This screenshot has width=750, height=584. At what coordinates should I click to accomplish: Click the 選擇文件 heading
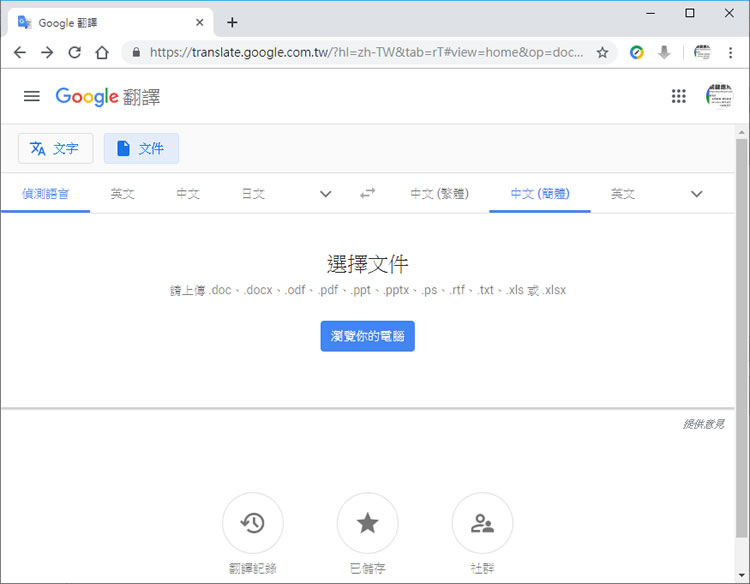click(367, 264)
